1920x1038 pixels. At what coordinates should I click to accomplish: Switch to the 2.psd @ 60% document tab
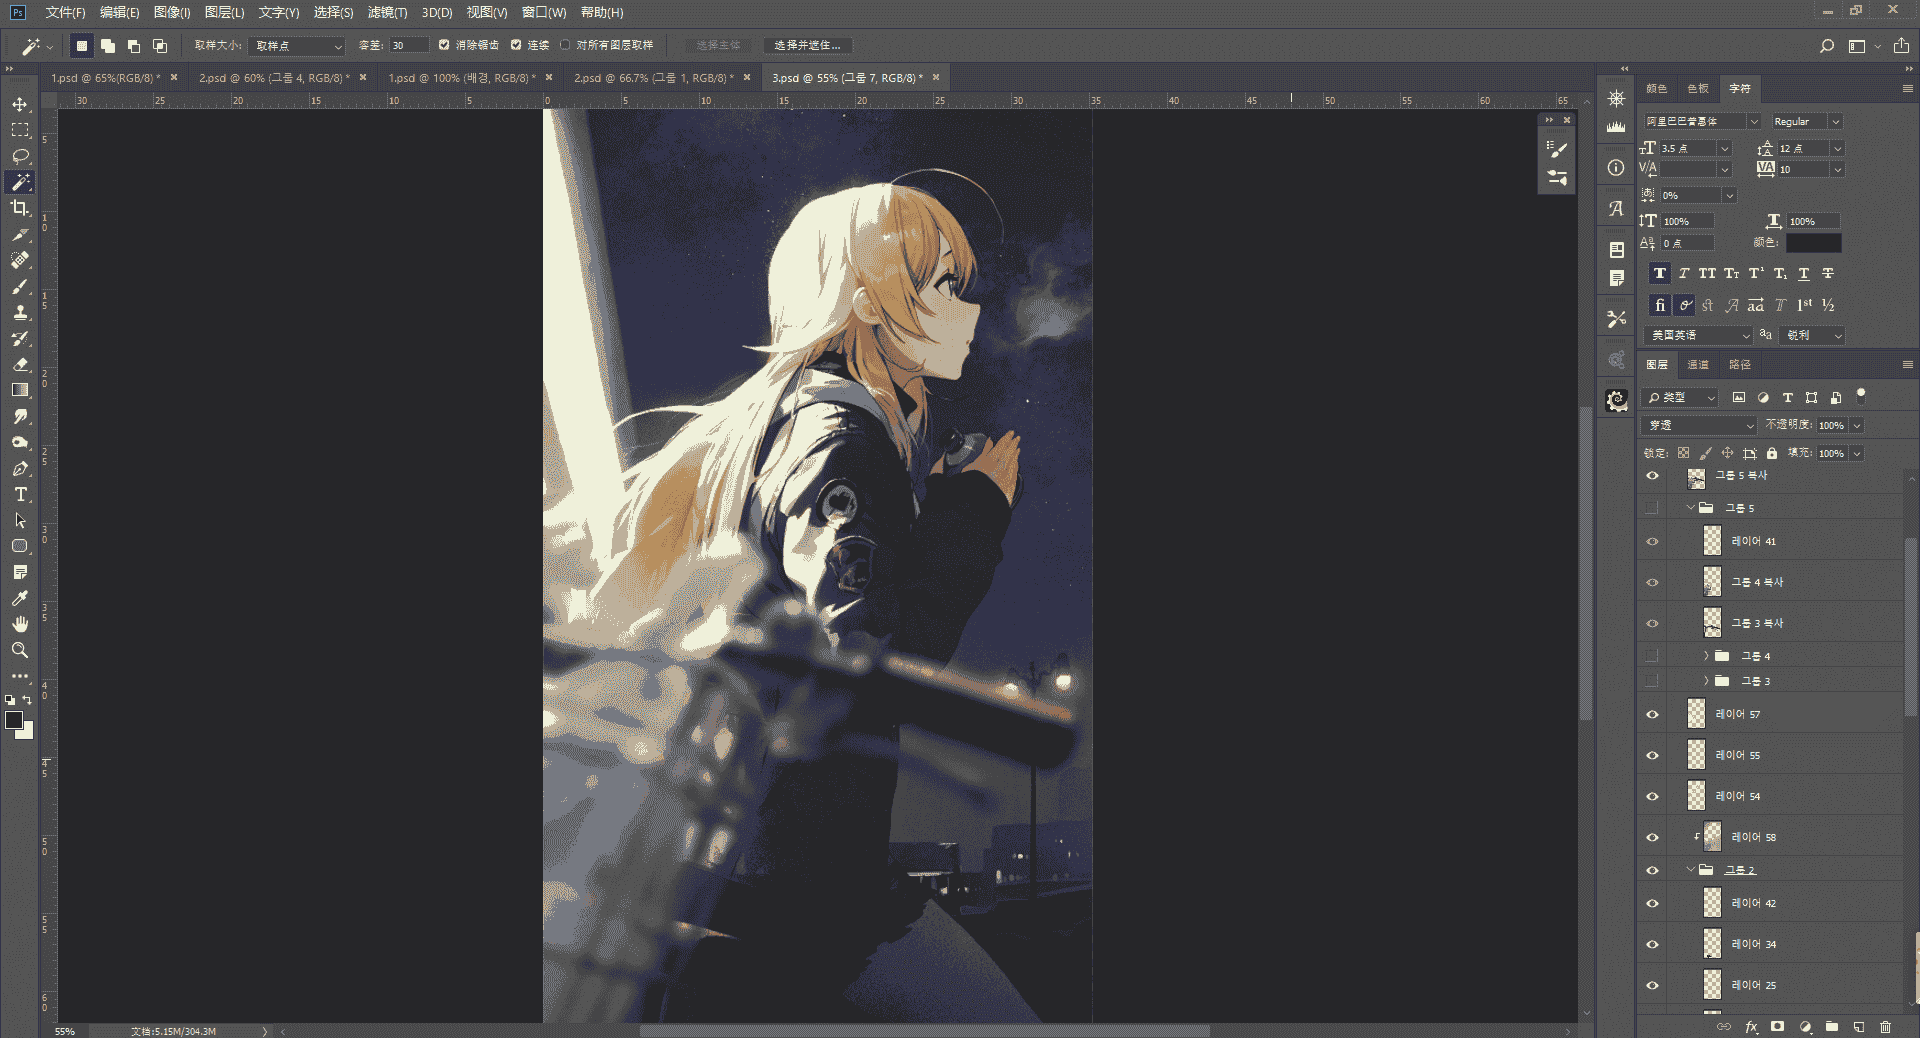tap(274, 77)
